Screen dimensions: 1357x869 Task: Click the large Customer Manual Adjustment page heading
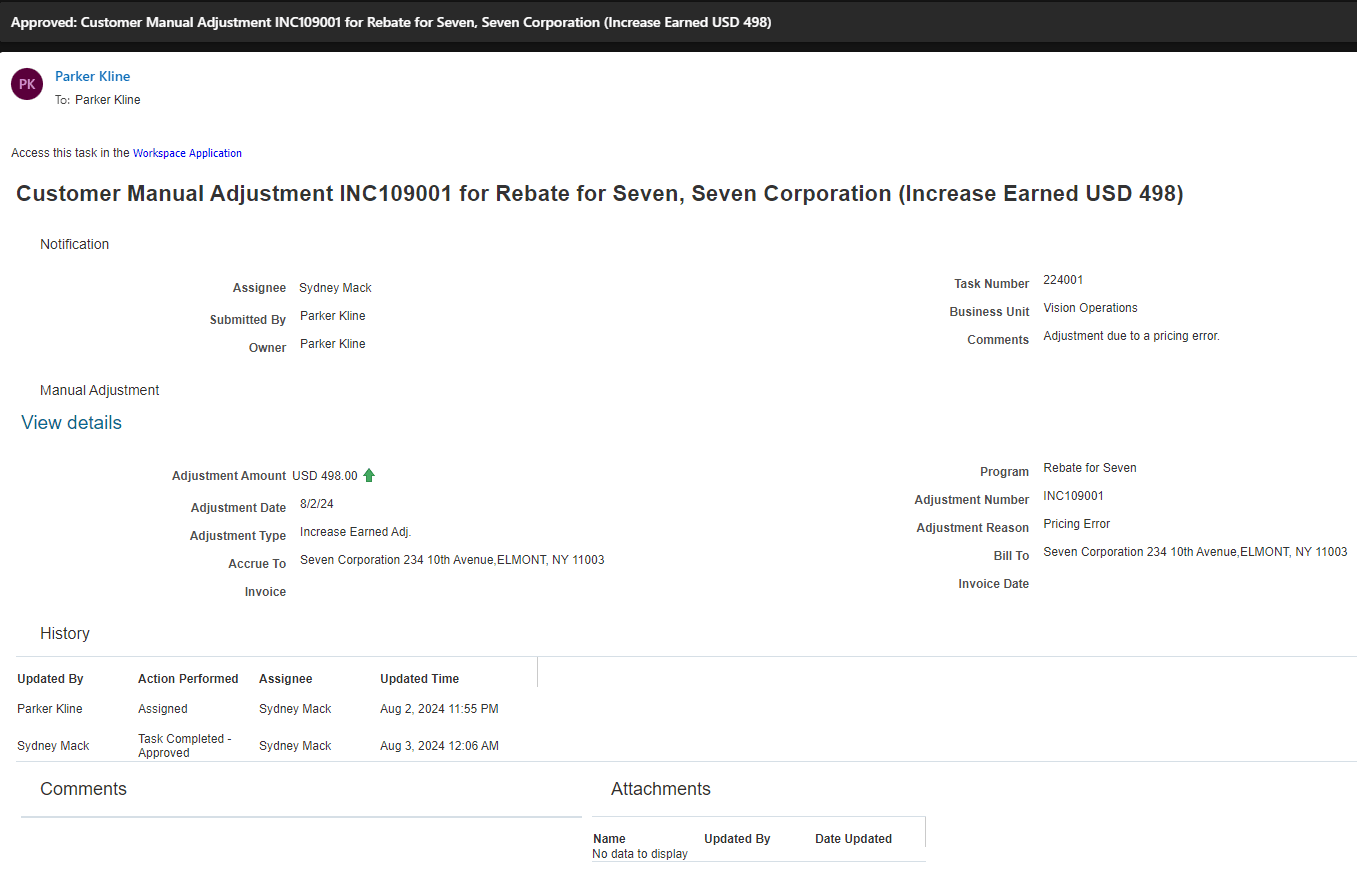click(x=600, y=194)
